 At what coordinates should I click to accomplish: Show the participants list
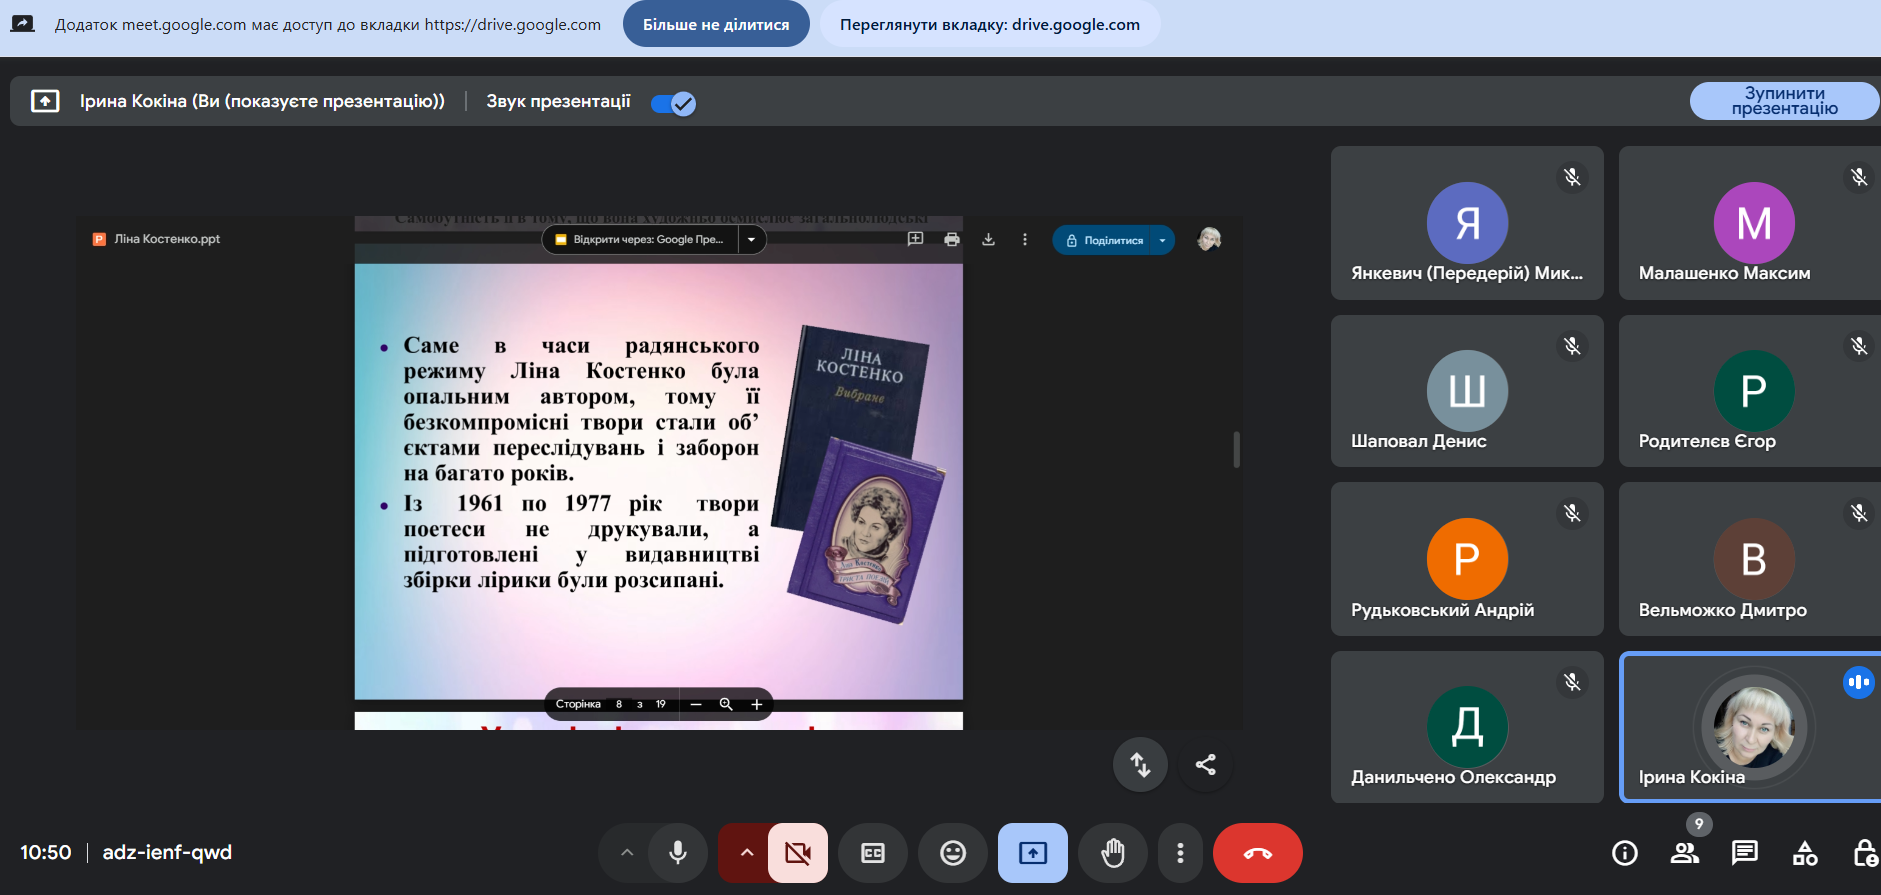pos(1685,853)
